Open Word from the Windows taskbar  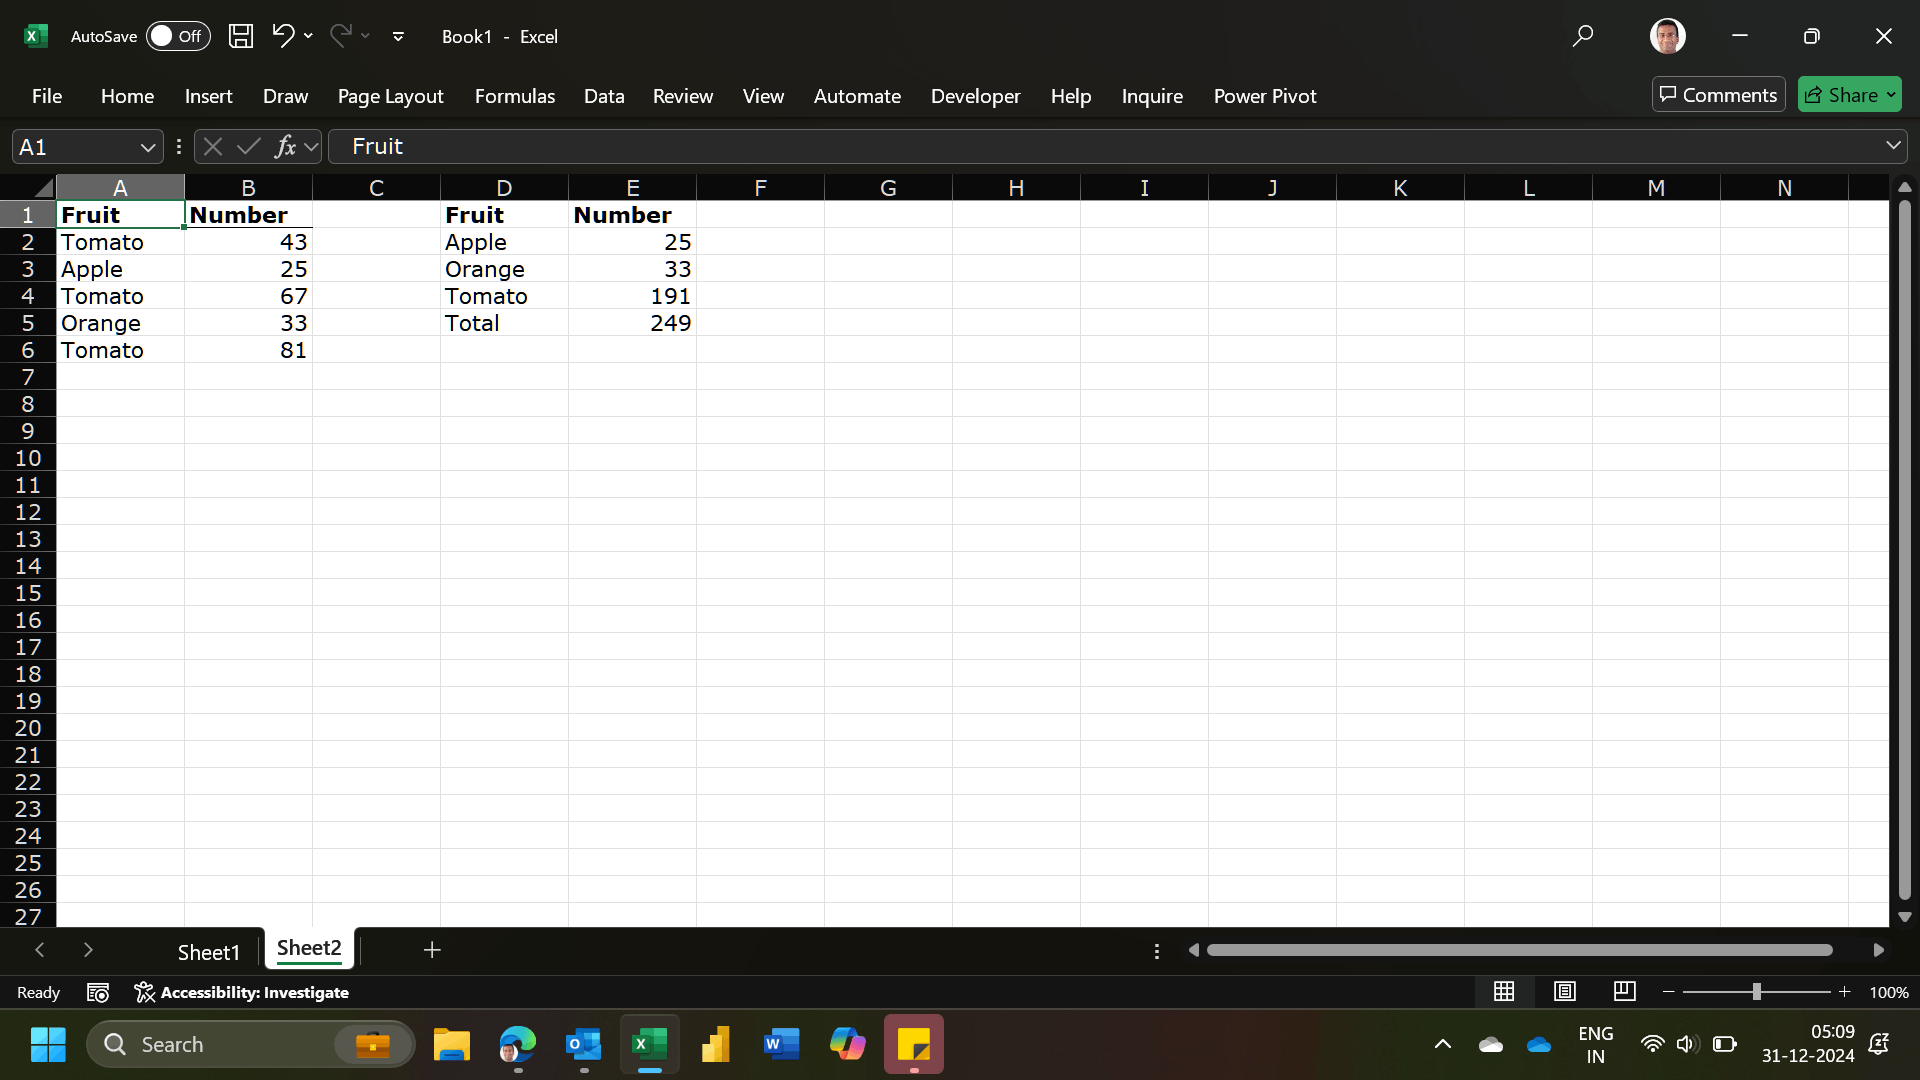coord(781,1044)
